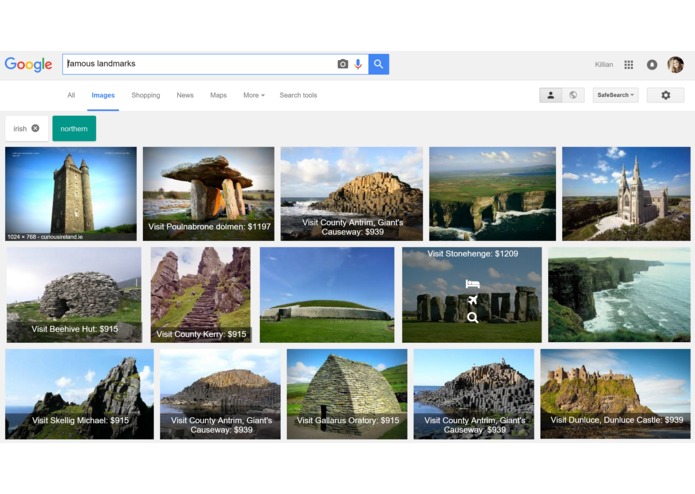Open the Gallarus Oratory $915 image
695x494 pixels.
tap(347, 394)
